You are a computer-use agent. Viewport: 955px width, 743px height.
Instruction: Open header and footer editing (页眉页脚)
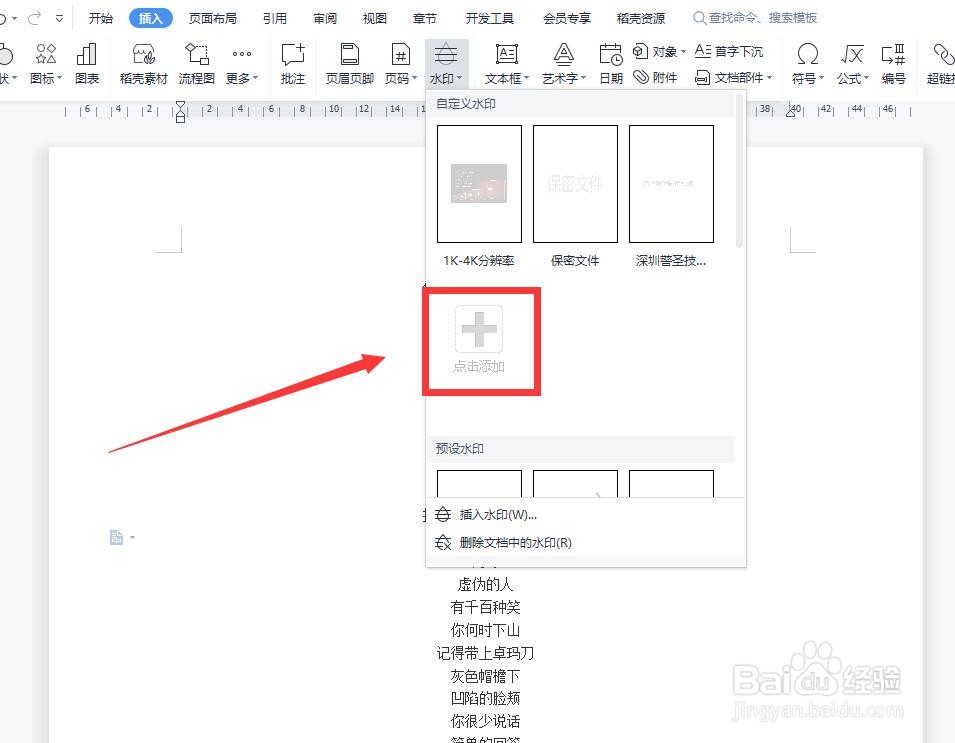tap(348, 62)
